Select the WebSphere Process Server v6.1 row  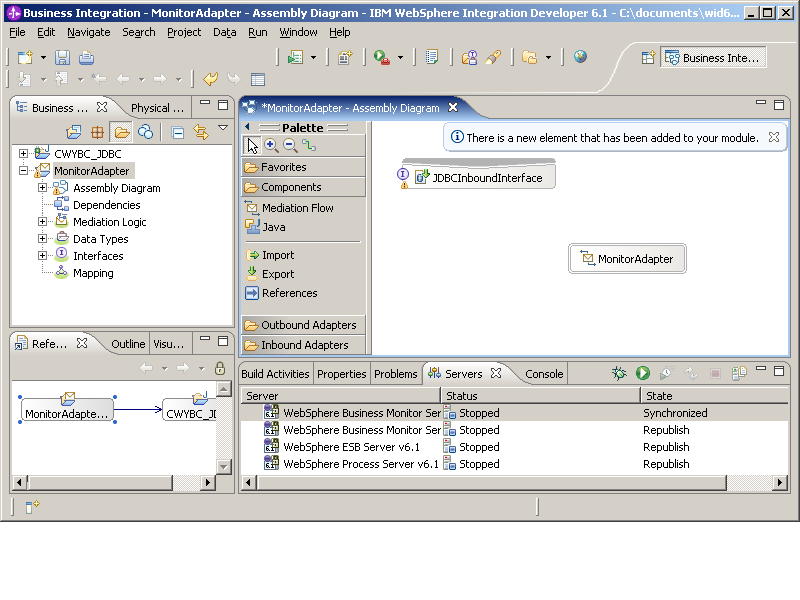[515, 464]
